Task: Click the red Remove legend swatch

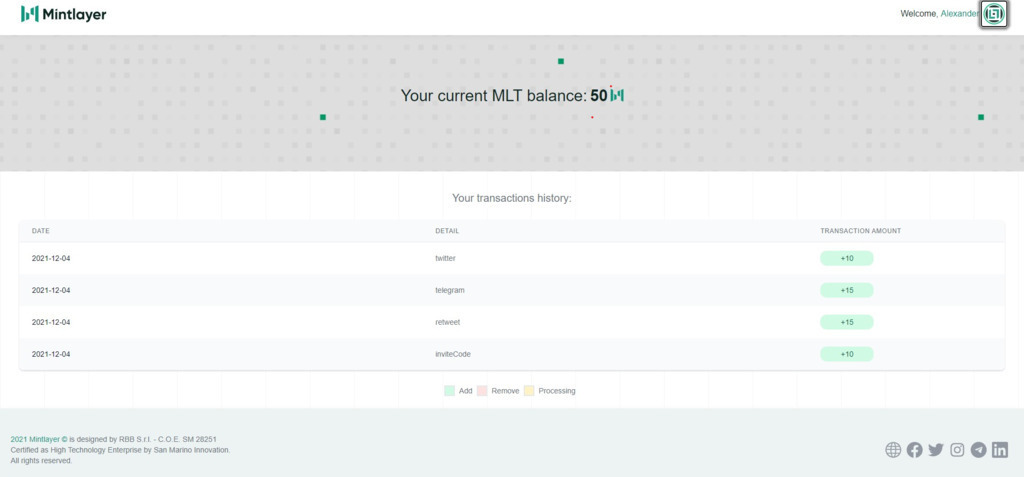Action: point(481,391)
